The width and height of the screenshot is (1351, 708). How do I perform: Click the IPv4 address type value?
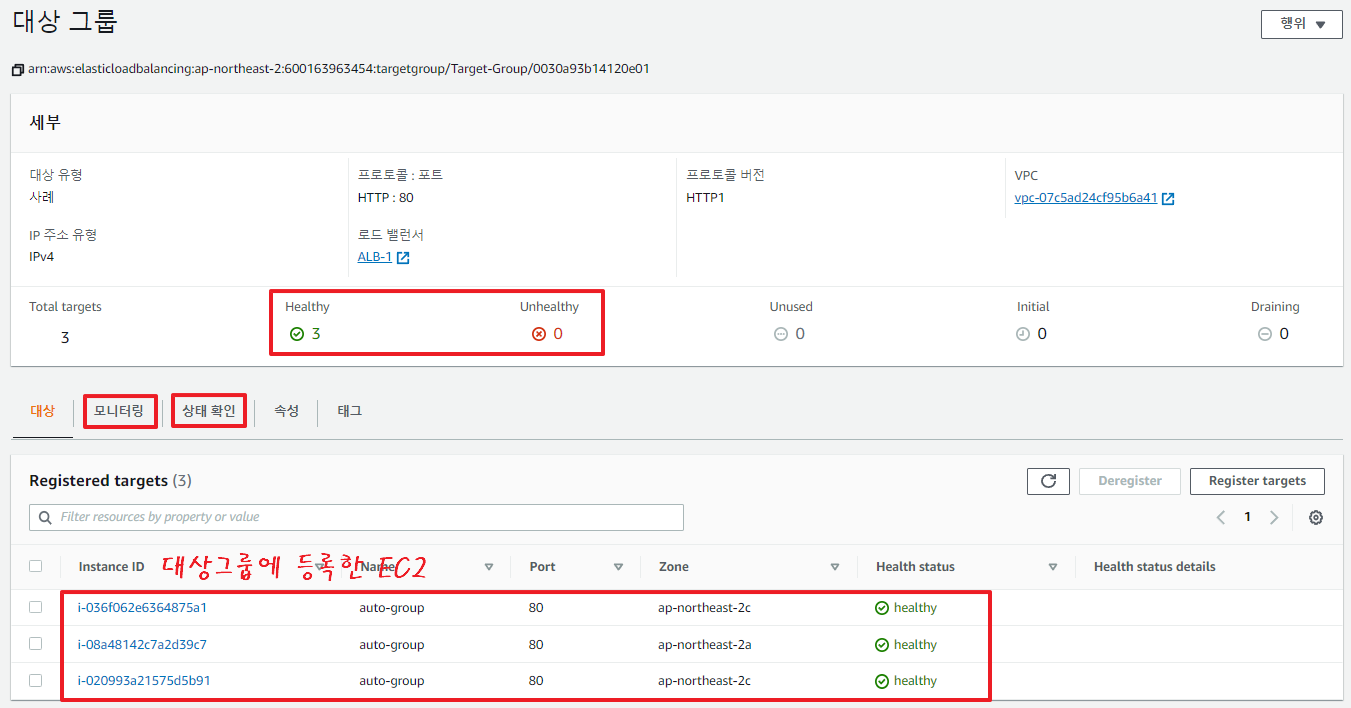click(x=43, y=257)
